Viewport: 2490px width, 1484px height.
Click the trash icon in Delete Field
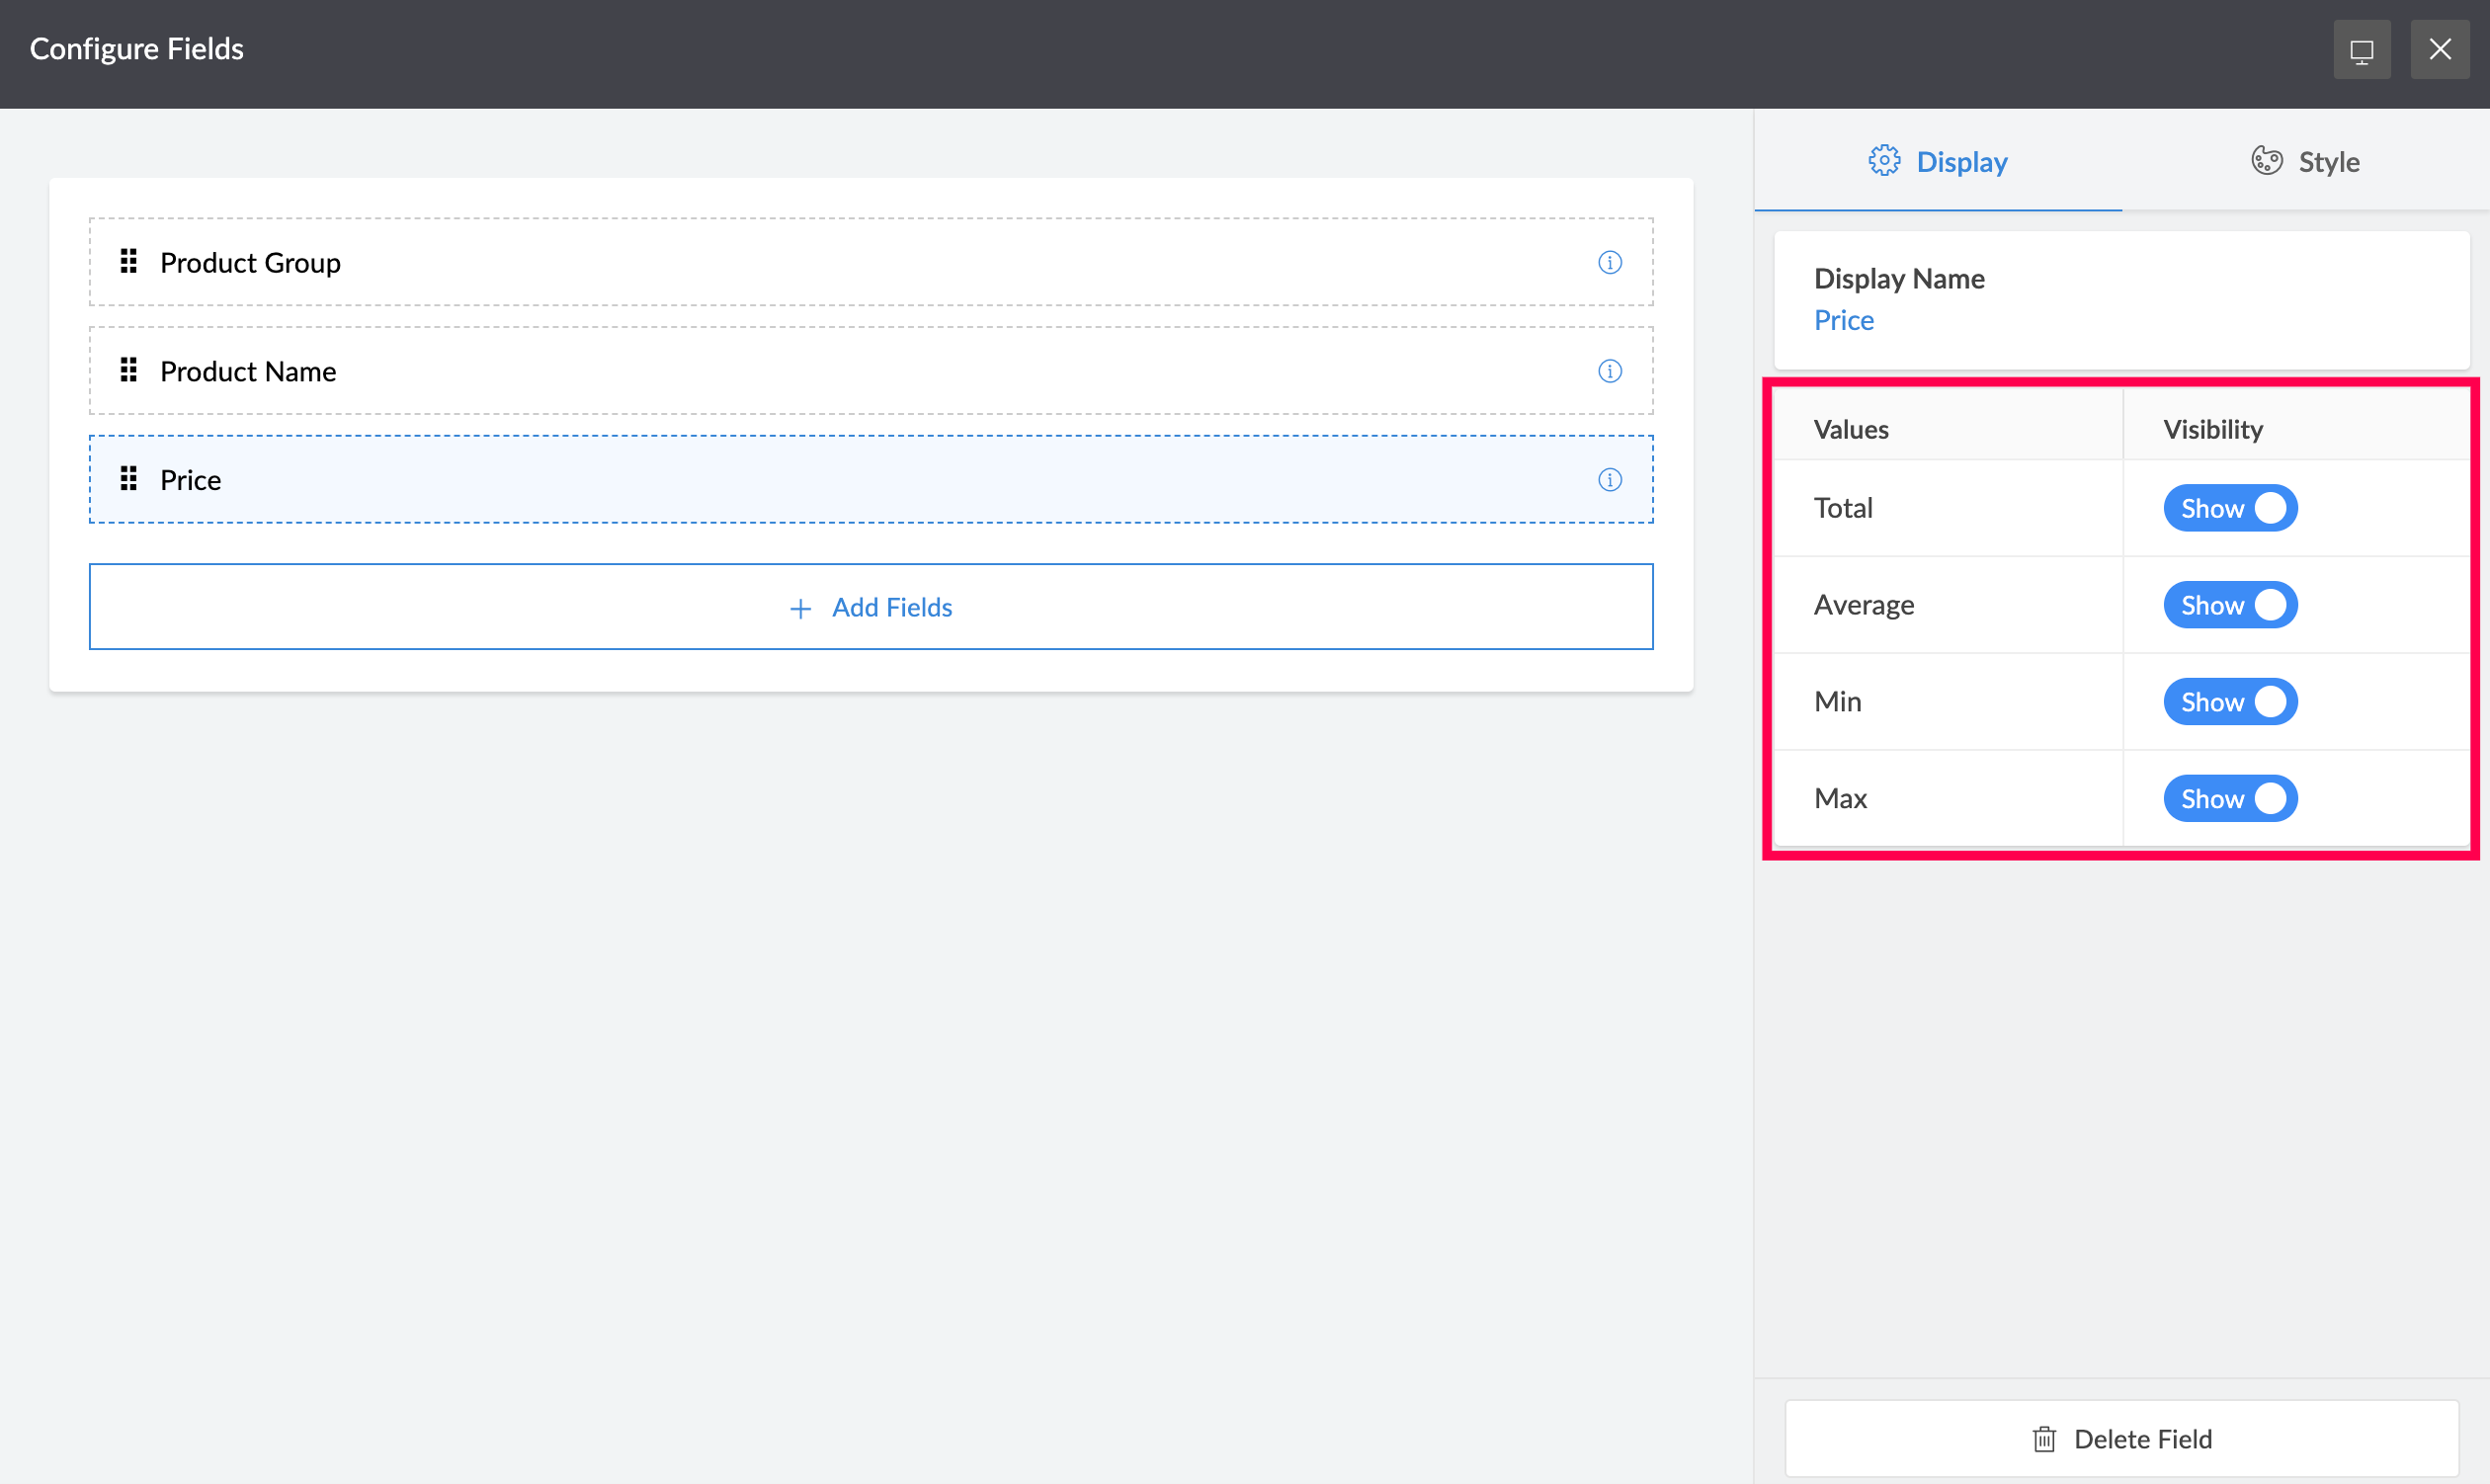tap(2044, 1439)
